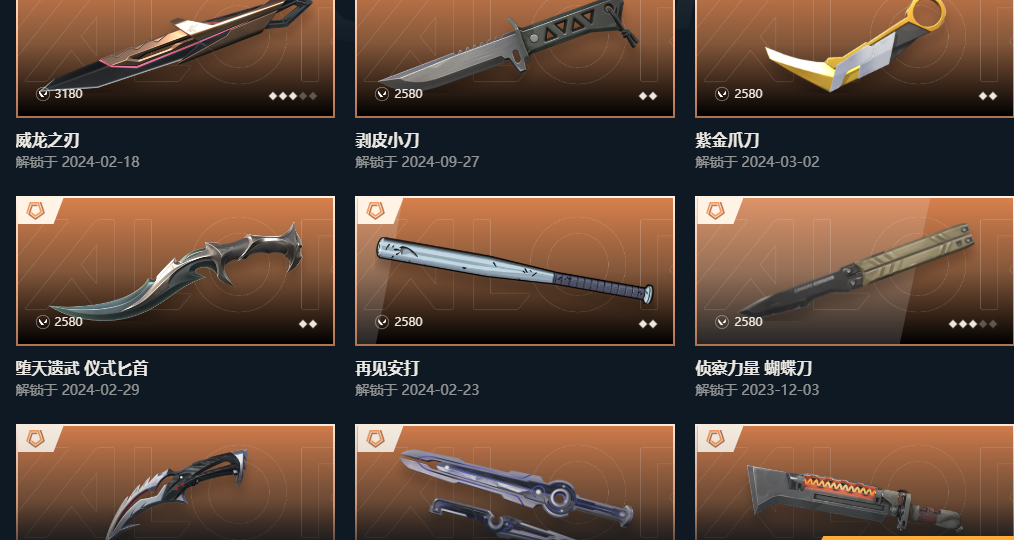
Task: Click pentagon badge on 侦察力量 蝴蝶刀 card
Action: pyautogui.click(x=715, y=211)
